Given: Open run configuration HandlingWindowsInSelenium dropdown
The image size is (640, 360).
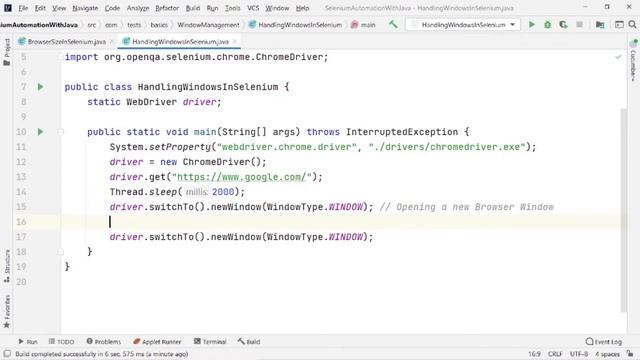Looking at the screenshot, I should click(462, 24).
